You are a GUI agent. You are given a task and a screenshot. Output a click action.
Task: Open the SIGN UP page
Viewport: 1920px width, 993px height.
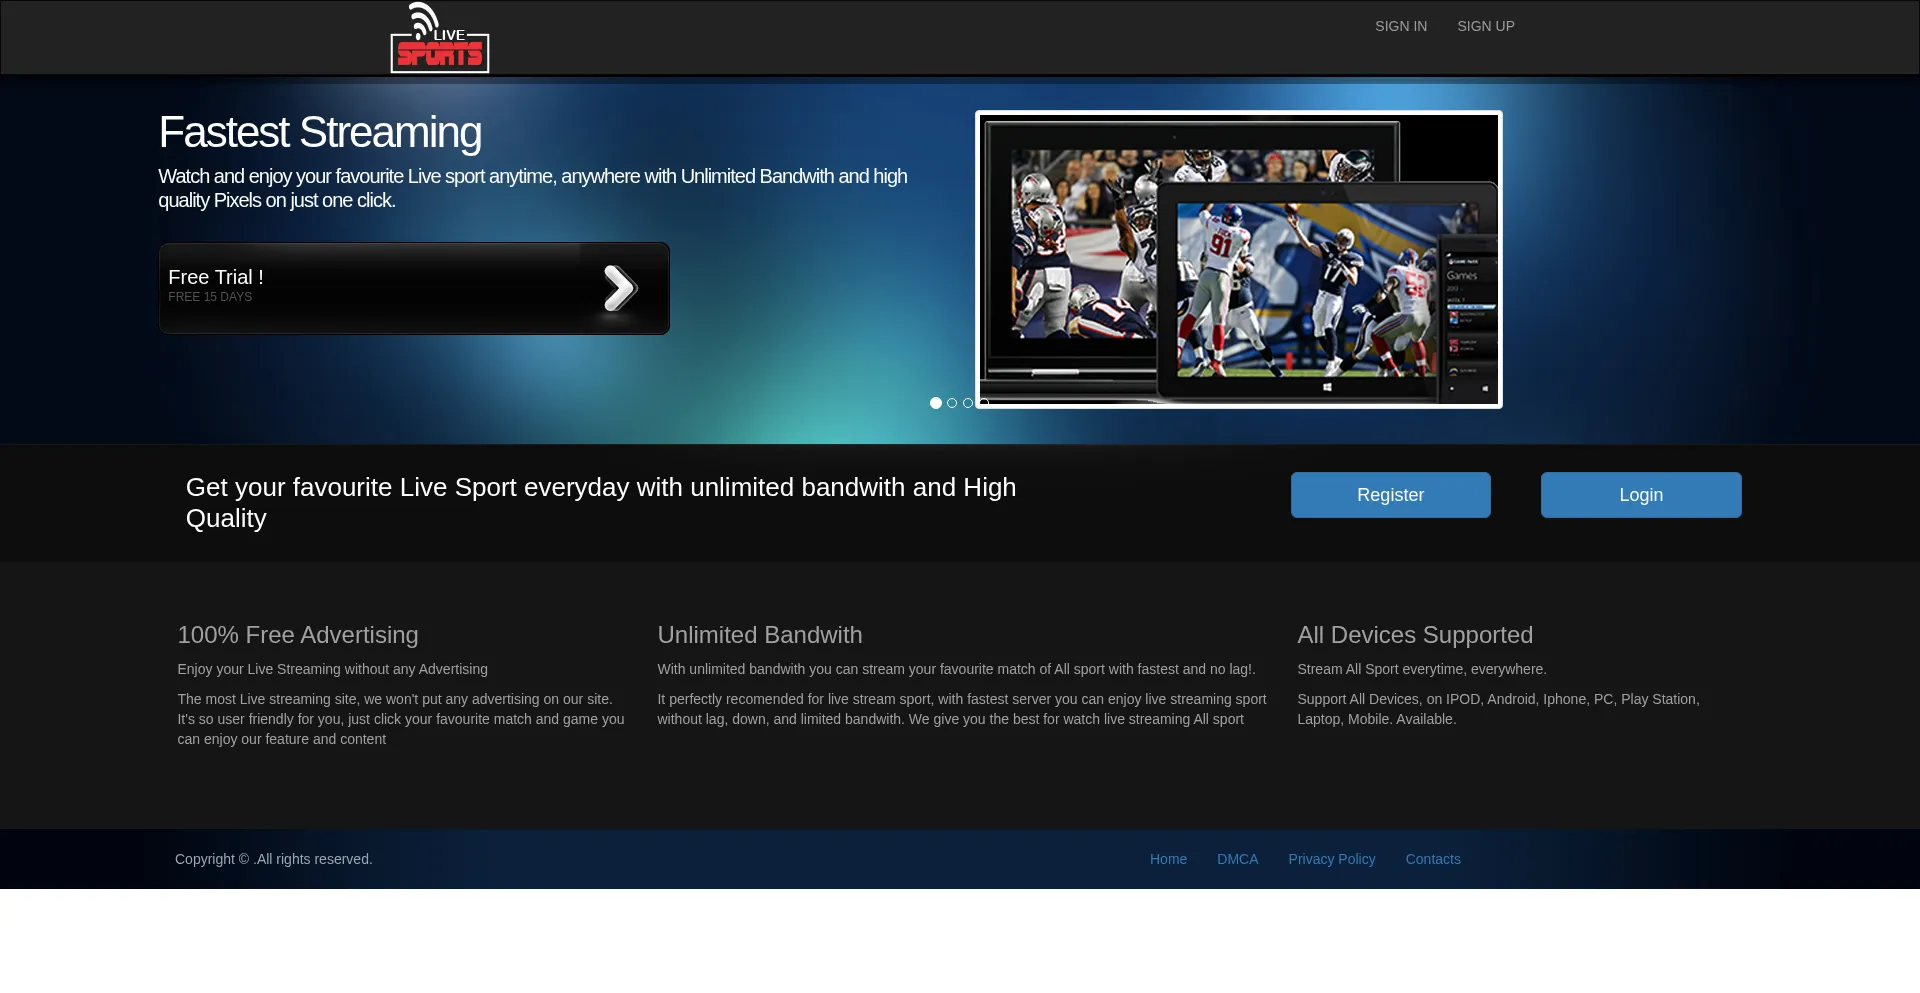pos(1485,26)
